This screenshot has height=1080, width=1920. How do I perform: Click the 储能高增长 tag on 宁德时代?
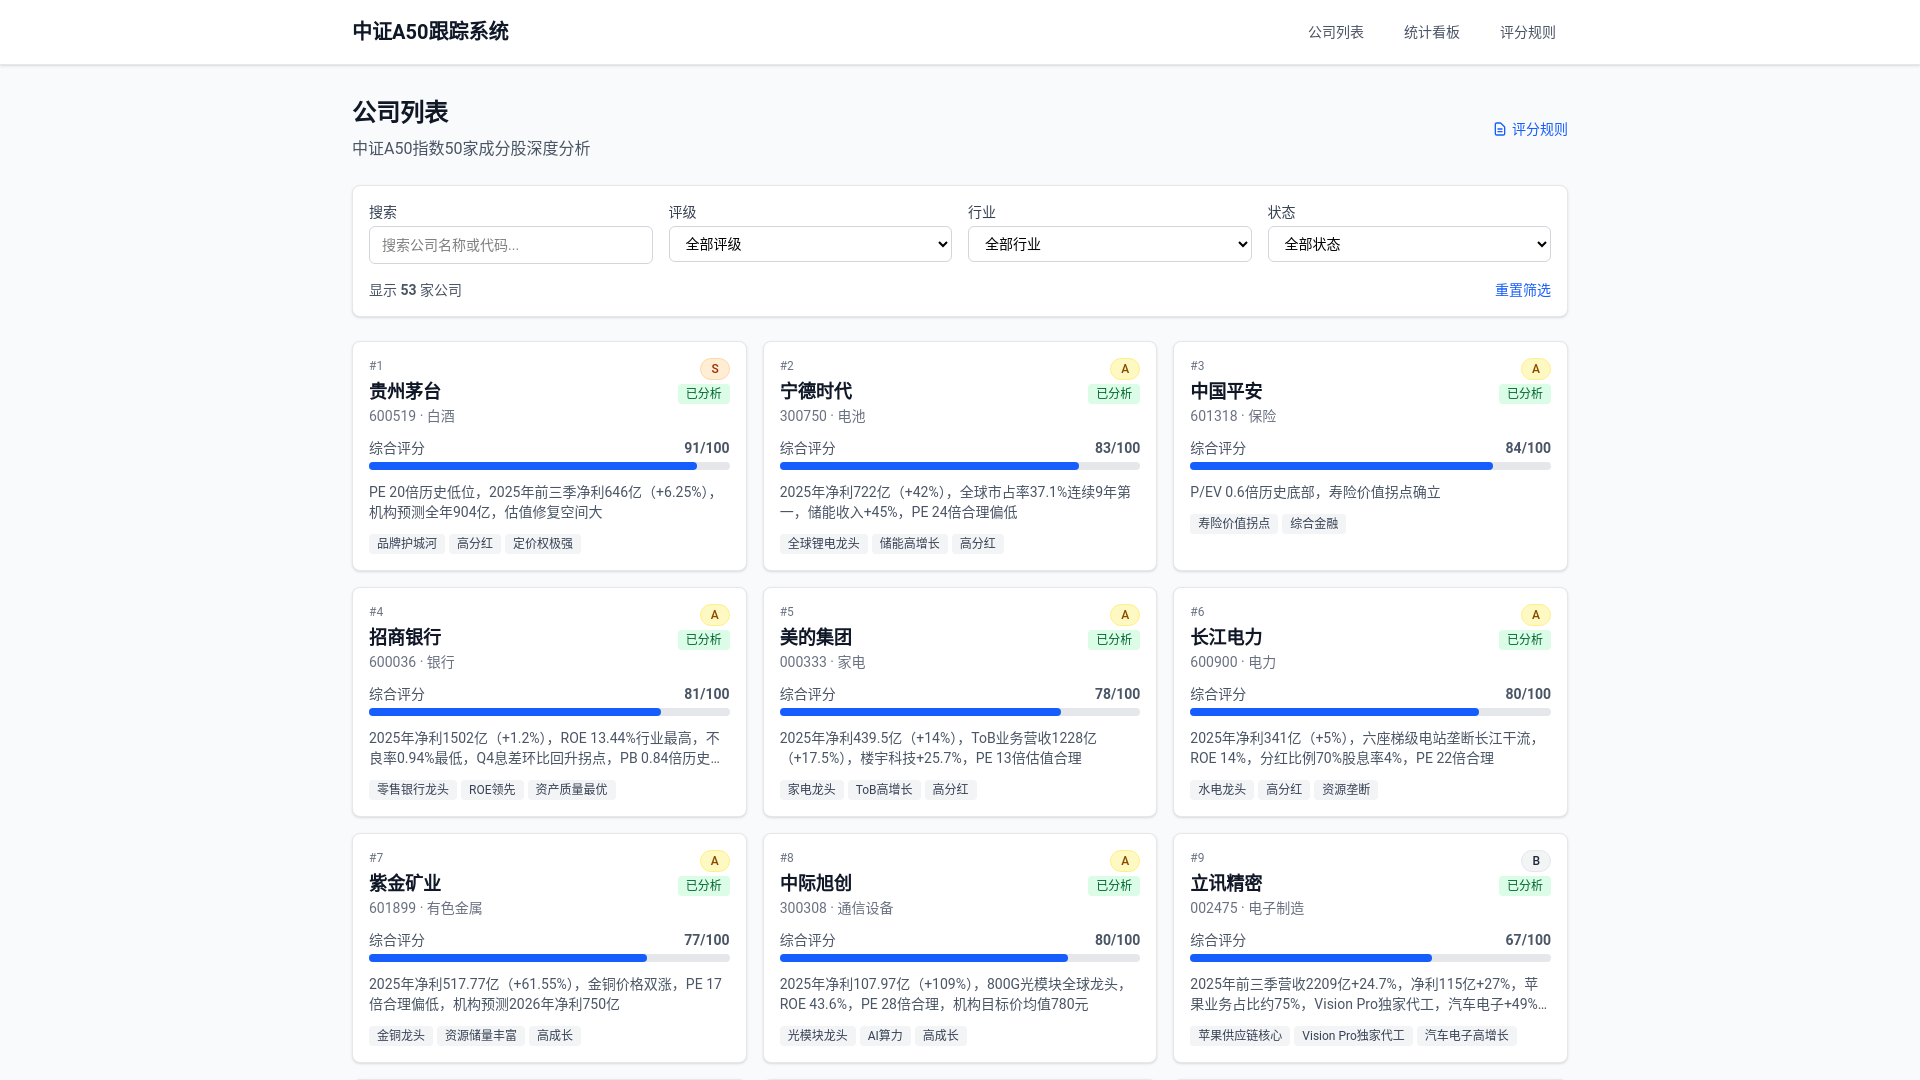[x=910, y=544]
